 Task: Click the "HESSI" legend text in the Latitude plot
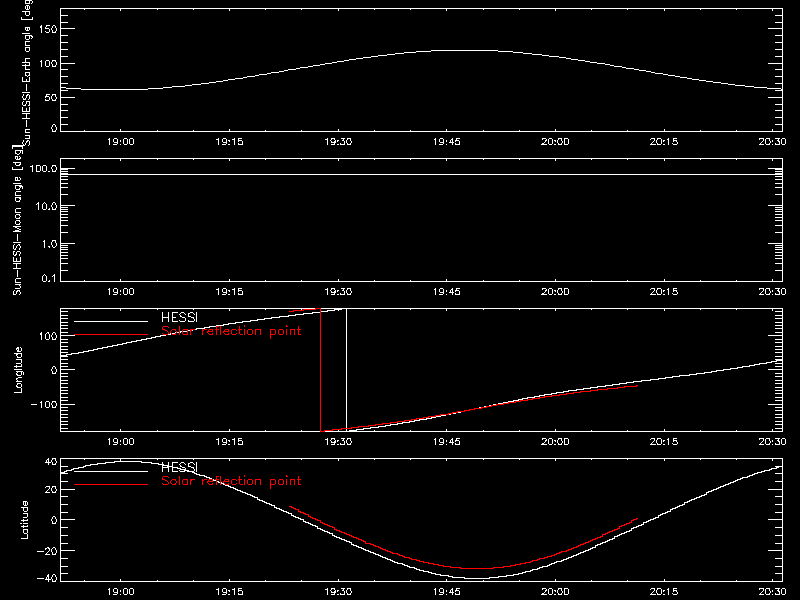tap(179, 467)
